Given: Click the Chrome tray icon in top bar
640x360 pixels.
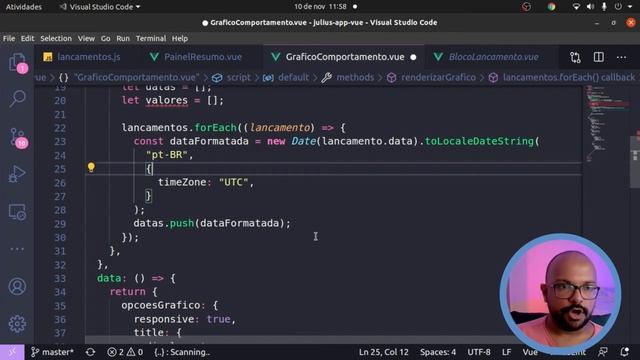Looking at the screenshot, I should pyautogui.click(x=551, y=7).
